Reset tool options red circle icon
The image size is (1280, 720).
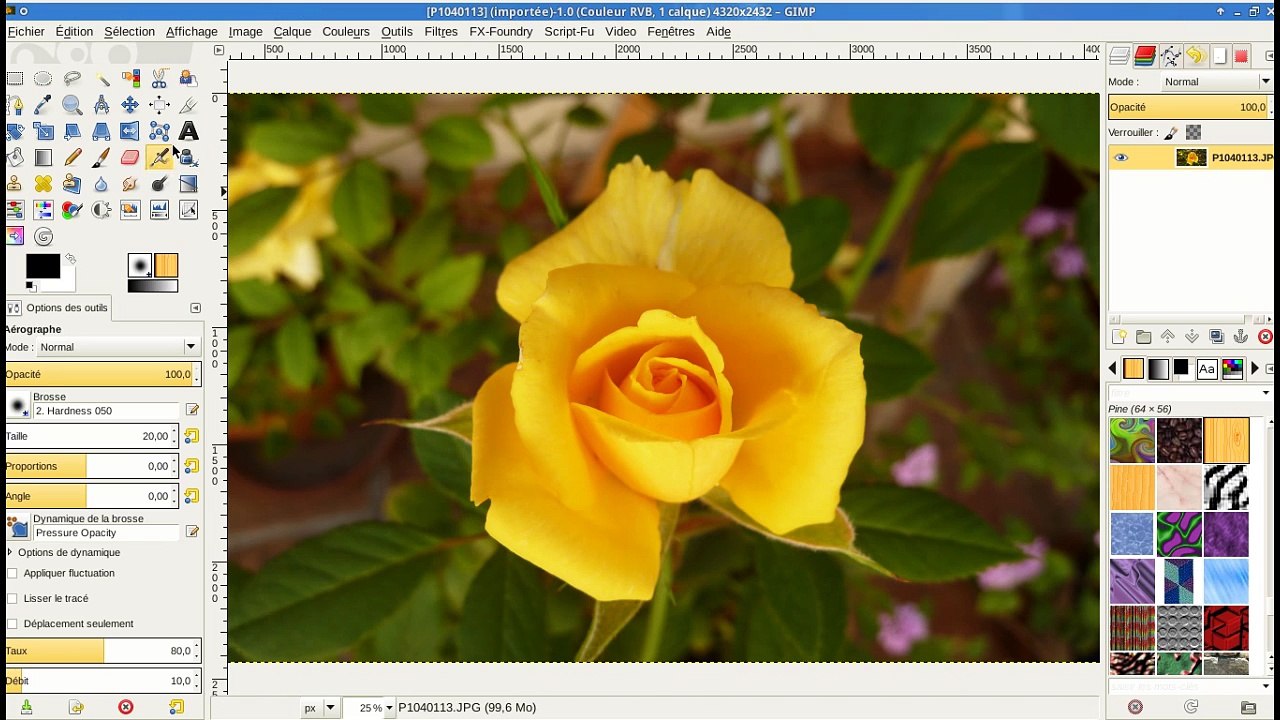pos(126,707)
